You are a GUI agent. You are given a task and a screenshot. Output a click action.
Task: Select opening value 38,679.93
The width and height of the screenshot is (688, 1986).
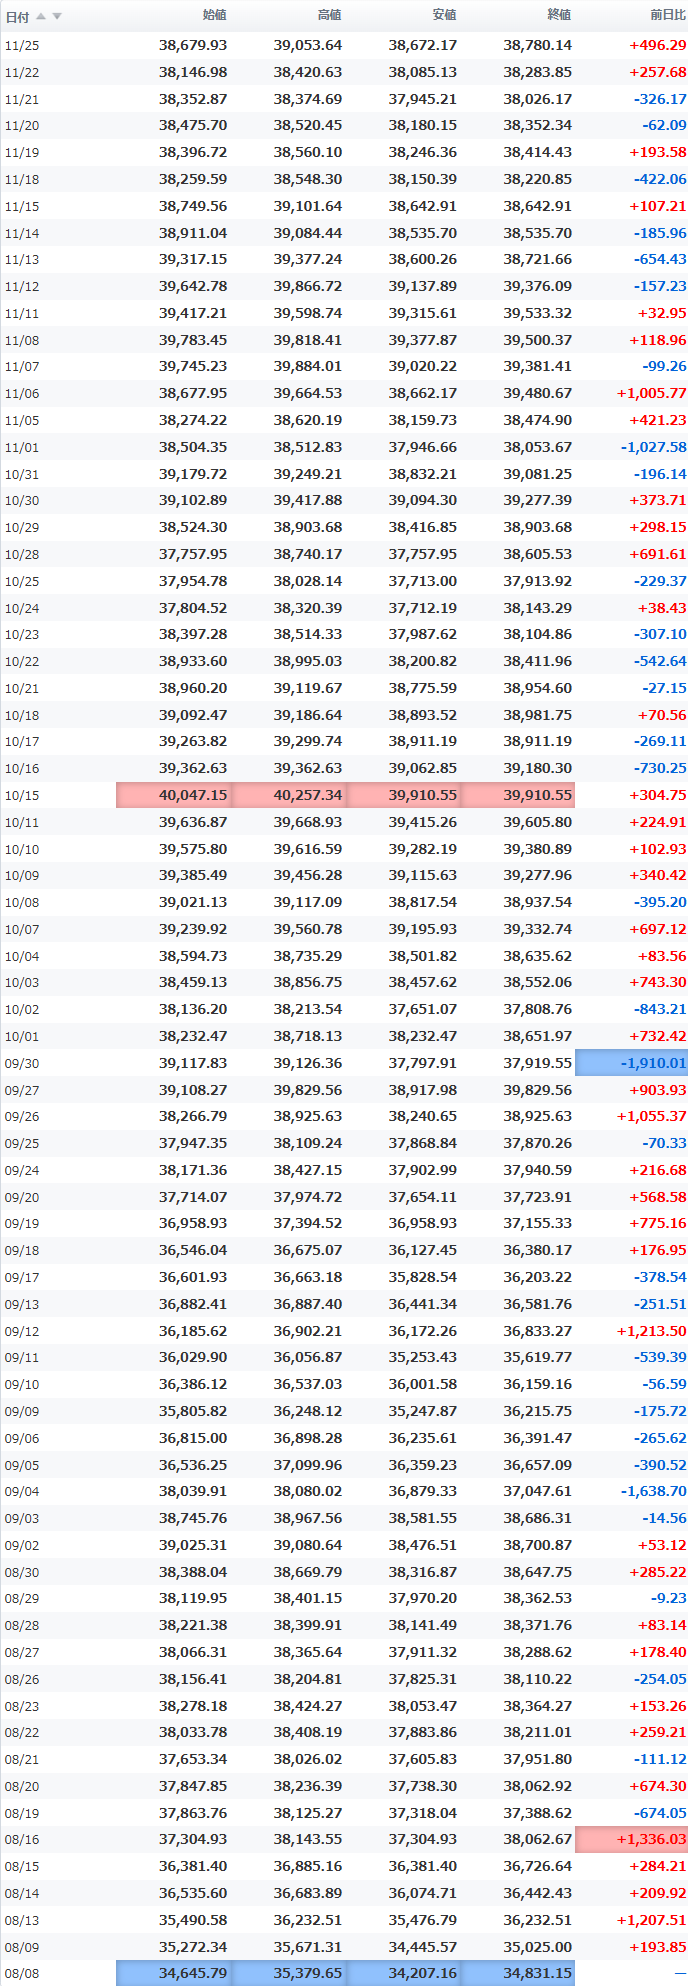(193, 46)
